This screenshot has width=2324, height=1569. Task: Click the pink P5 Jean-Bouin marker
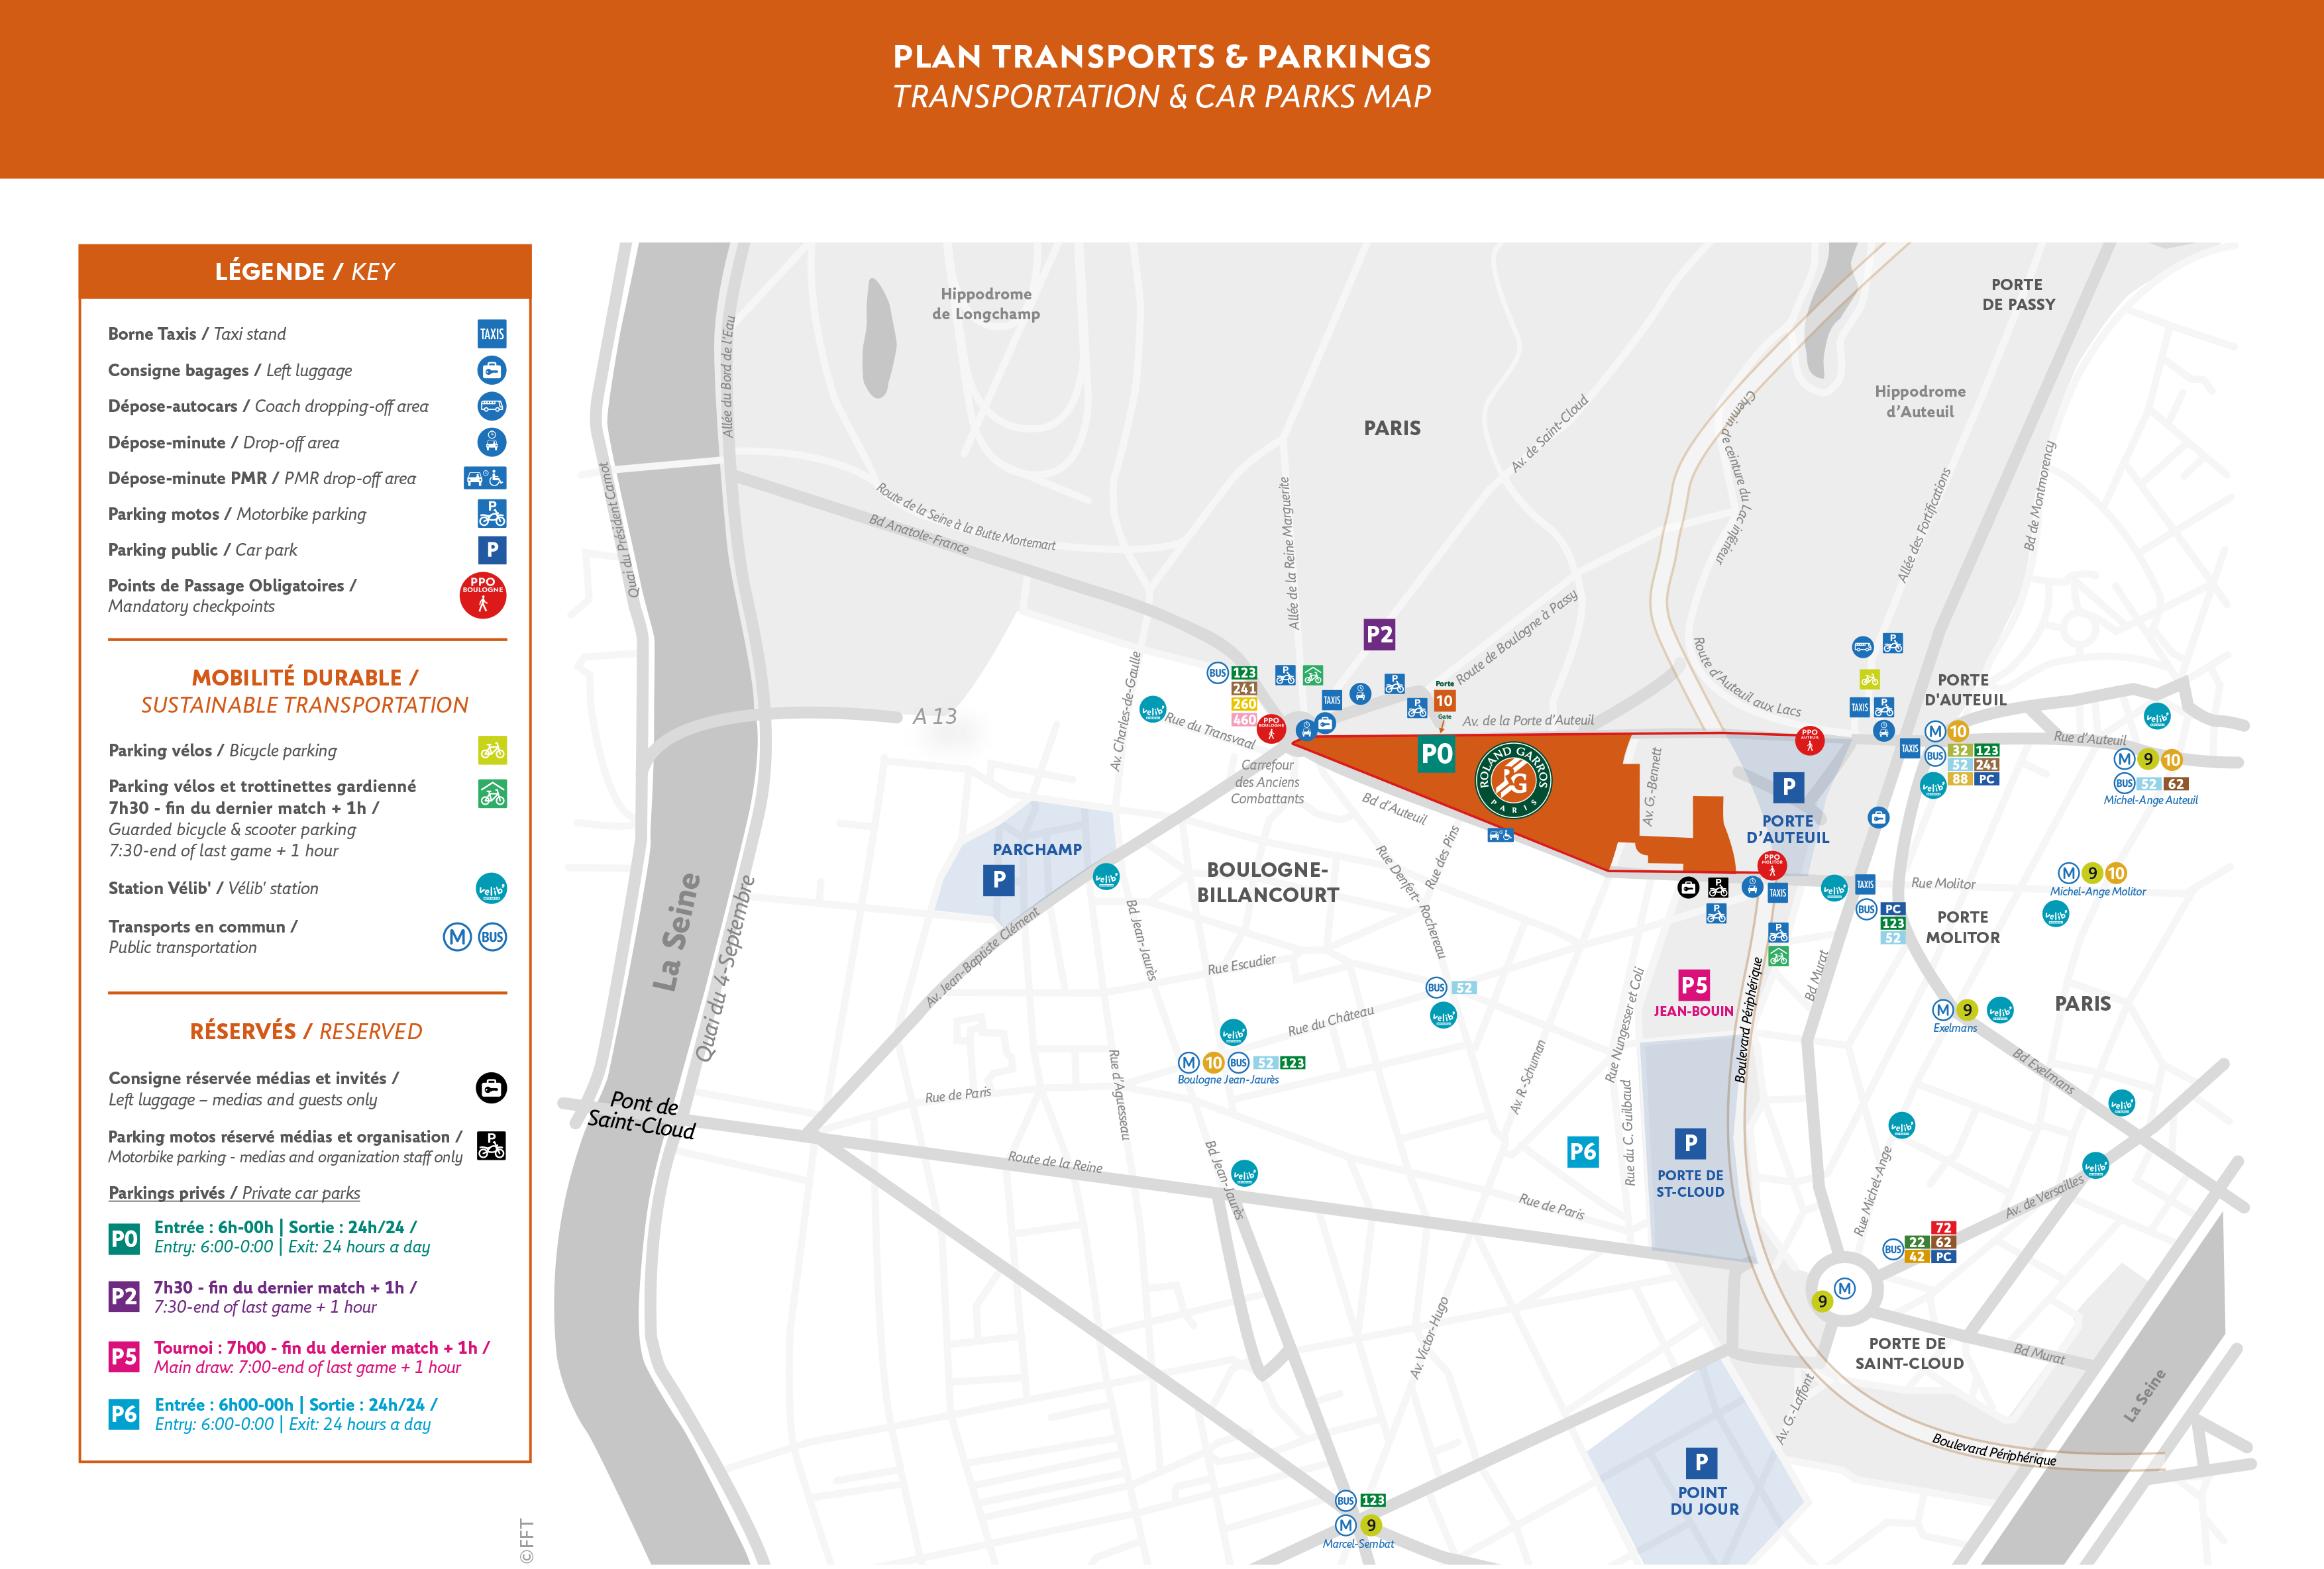[x=1693, y=985]
